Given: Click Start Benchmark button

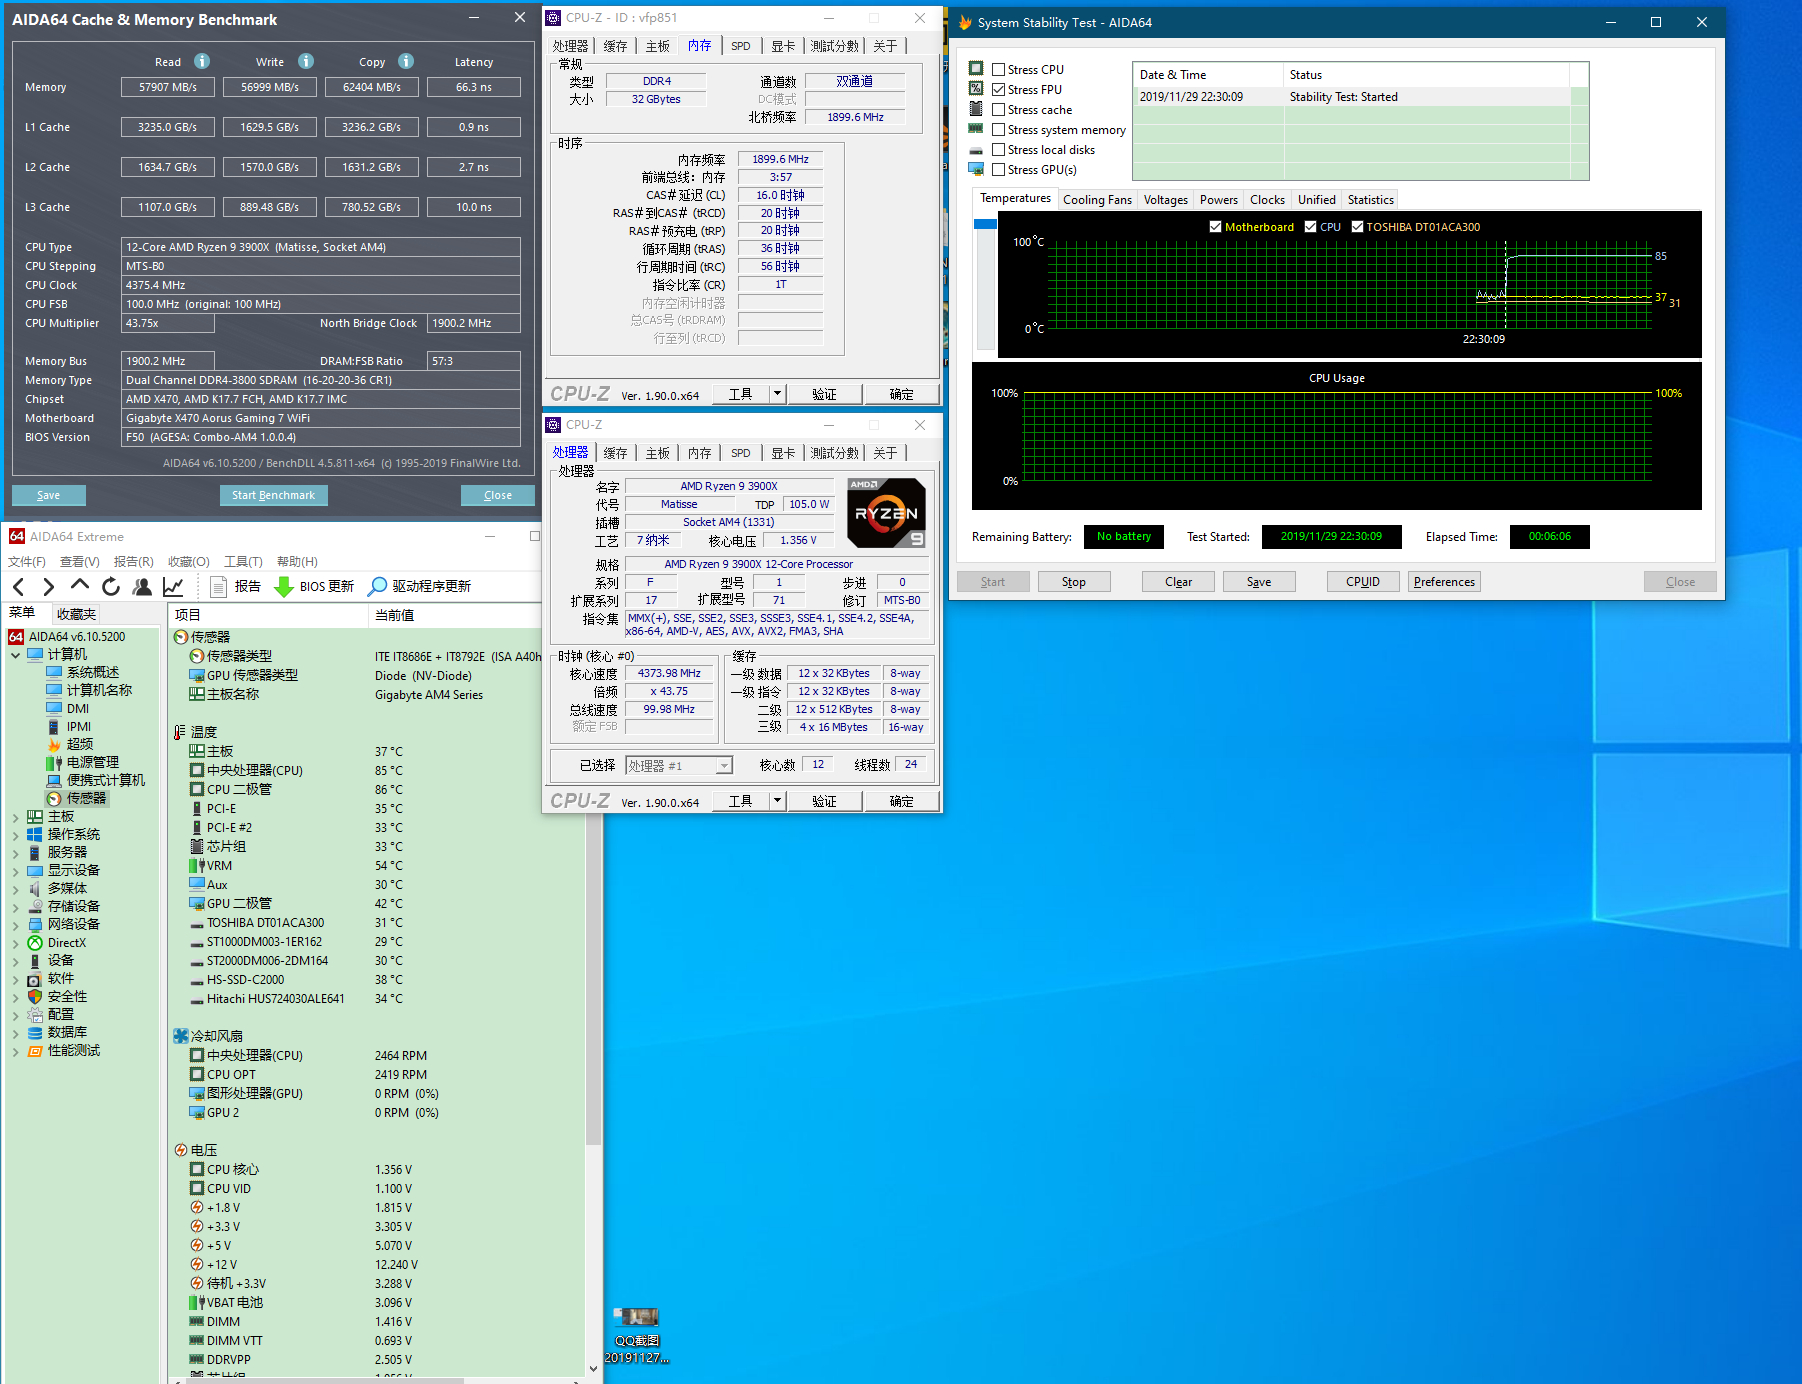Looking at the screenshot, I should pos(273,495).
